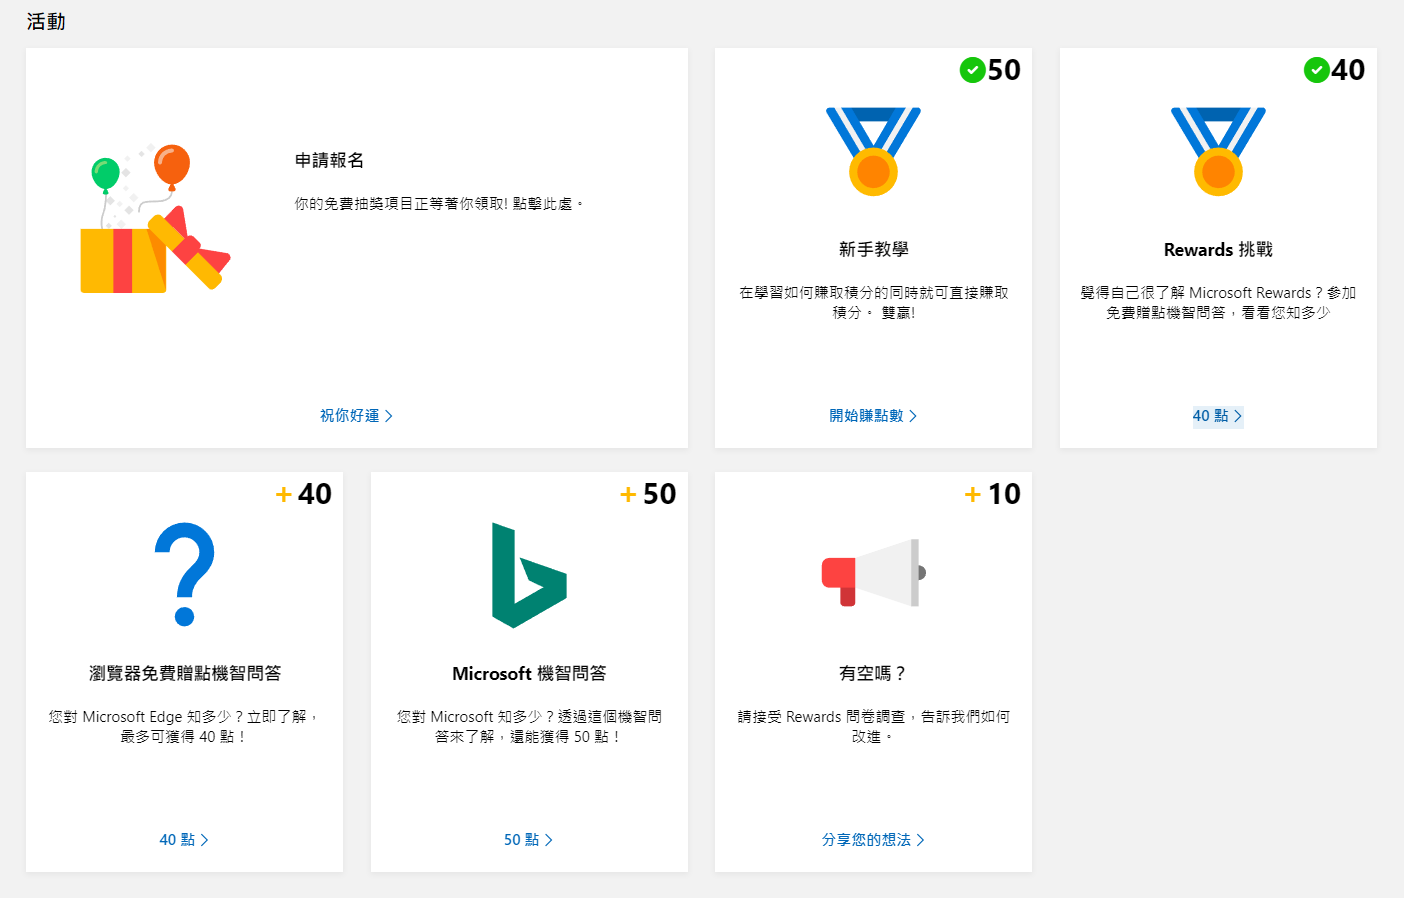This screenshot has width=1404, height=898.
Task: Click the 您對 Microsoft 知多少 description
Action: 529,727
